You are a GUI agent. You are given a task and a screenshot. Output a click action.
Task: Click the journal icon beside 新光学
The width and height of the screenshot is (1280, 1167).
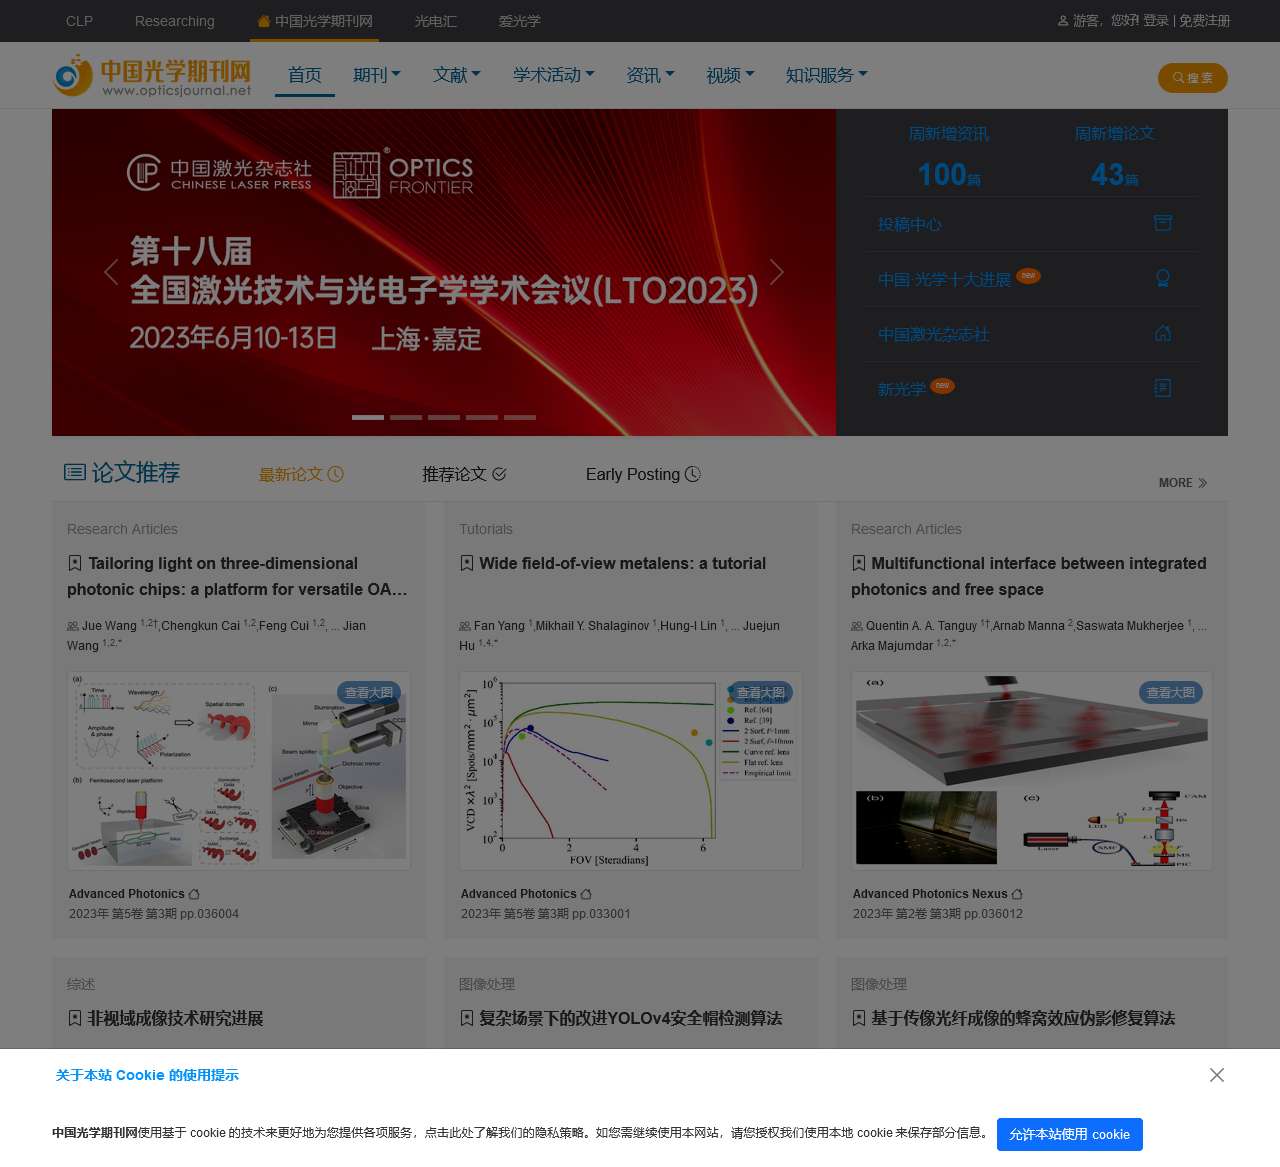(1162, 388)
